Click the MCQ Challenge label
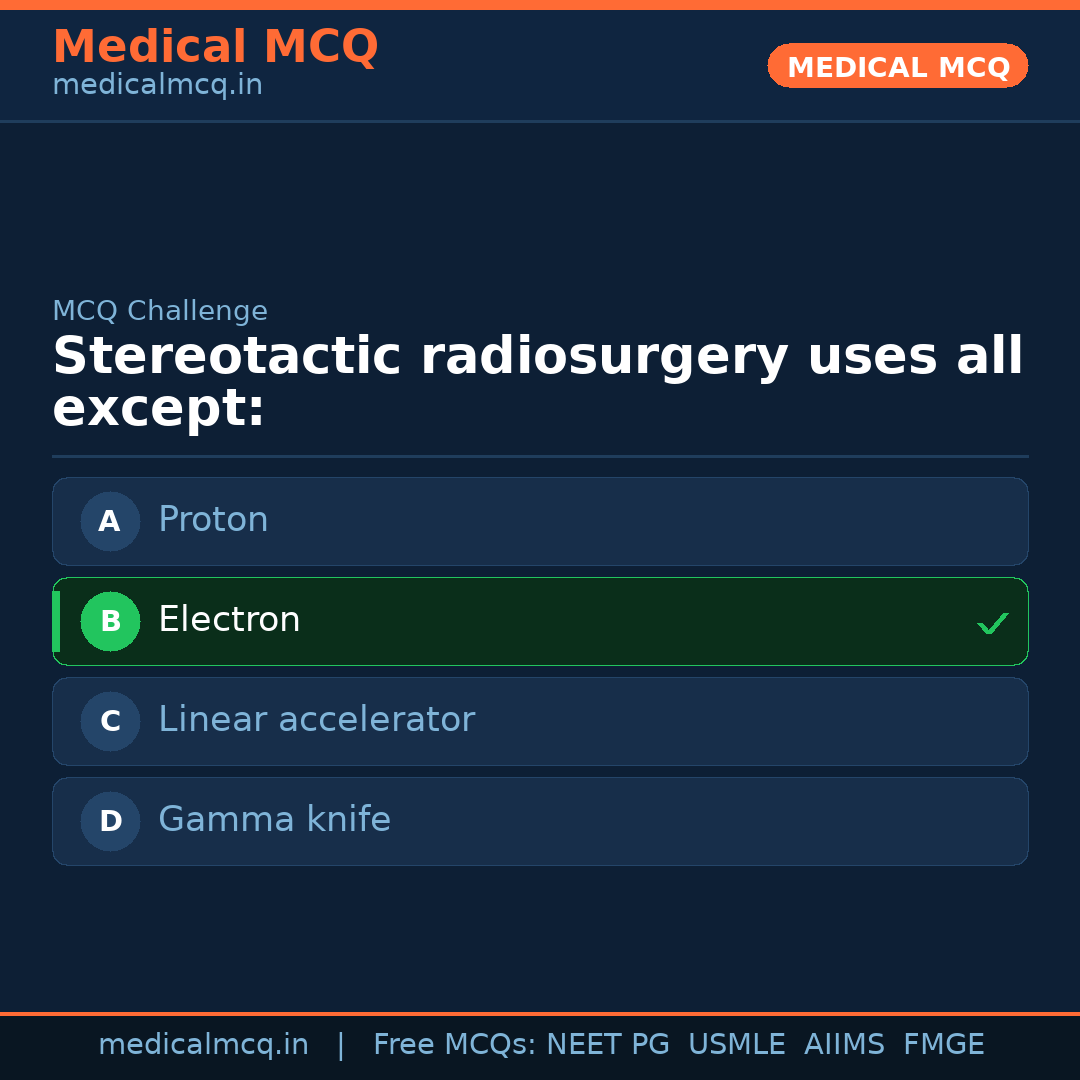Image resolution: width=1080 pixels, height=1080 pixels. click(x=160, y=311)
